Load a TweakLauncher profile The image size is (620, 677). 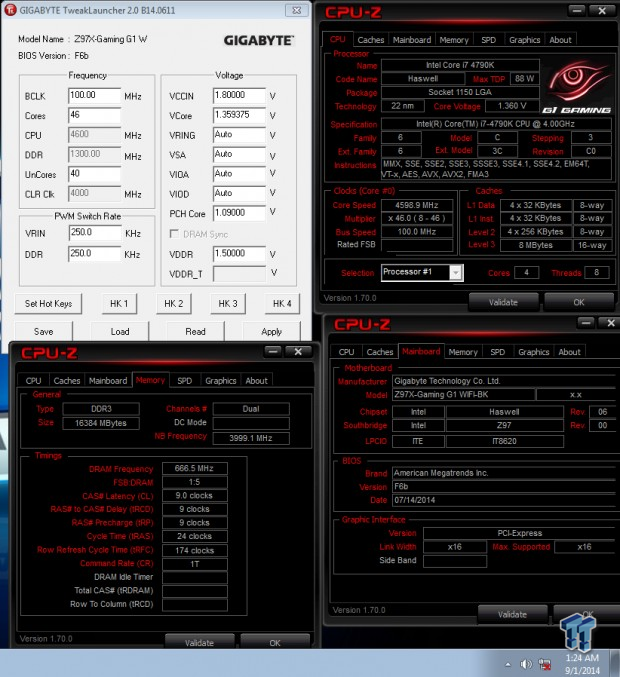120,332
